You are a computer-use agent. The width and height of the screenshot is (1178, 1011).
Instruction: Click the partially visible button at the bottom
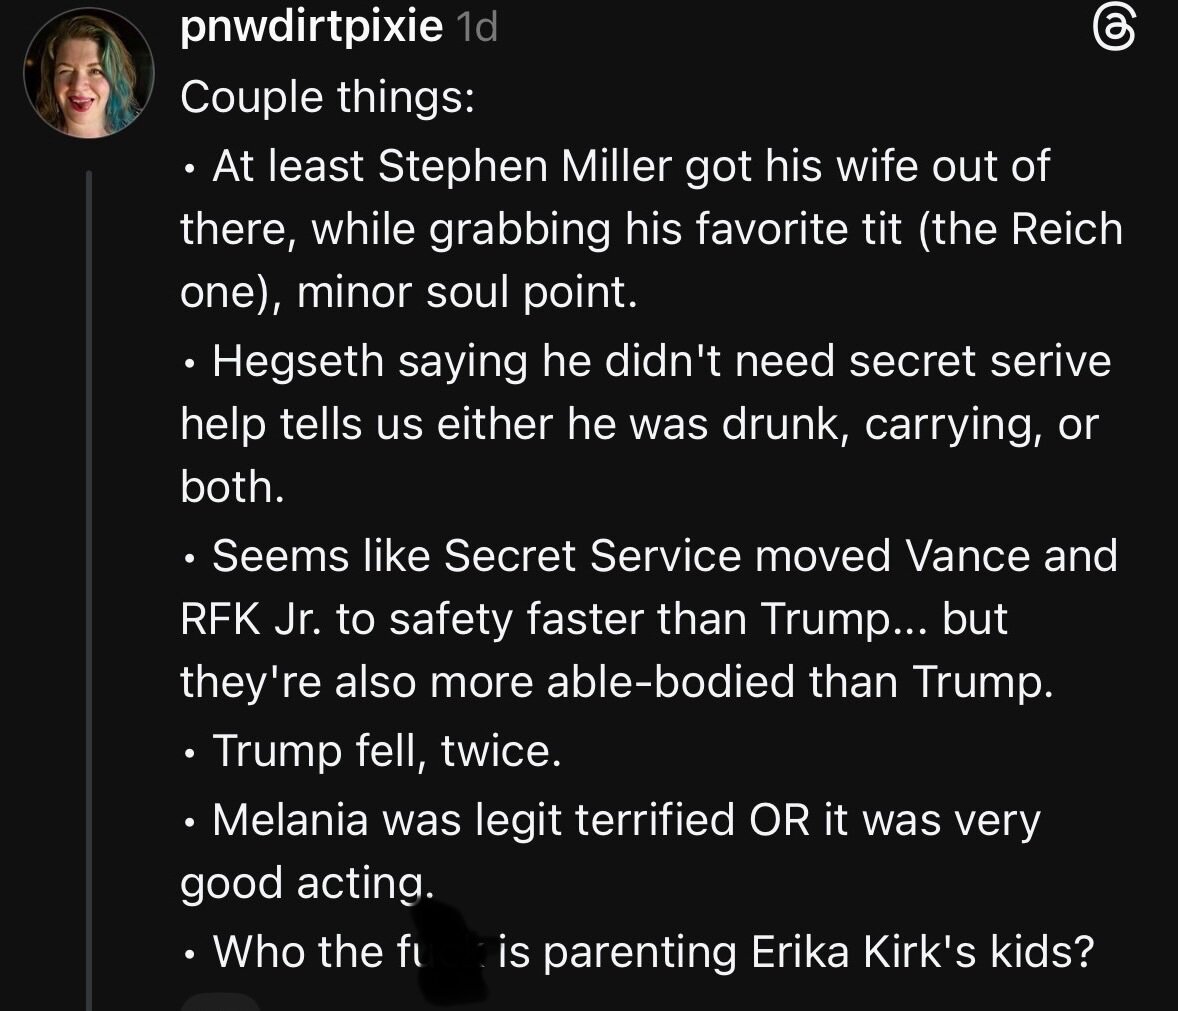(220, 1001)
